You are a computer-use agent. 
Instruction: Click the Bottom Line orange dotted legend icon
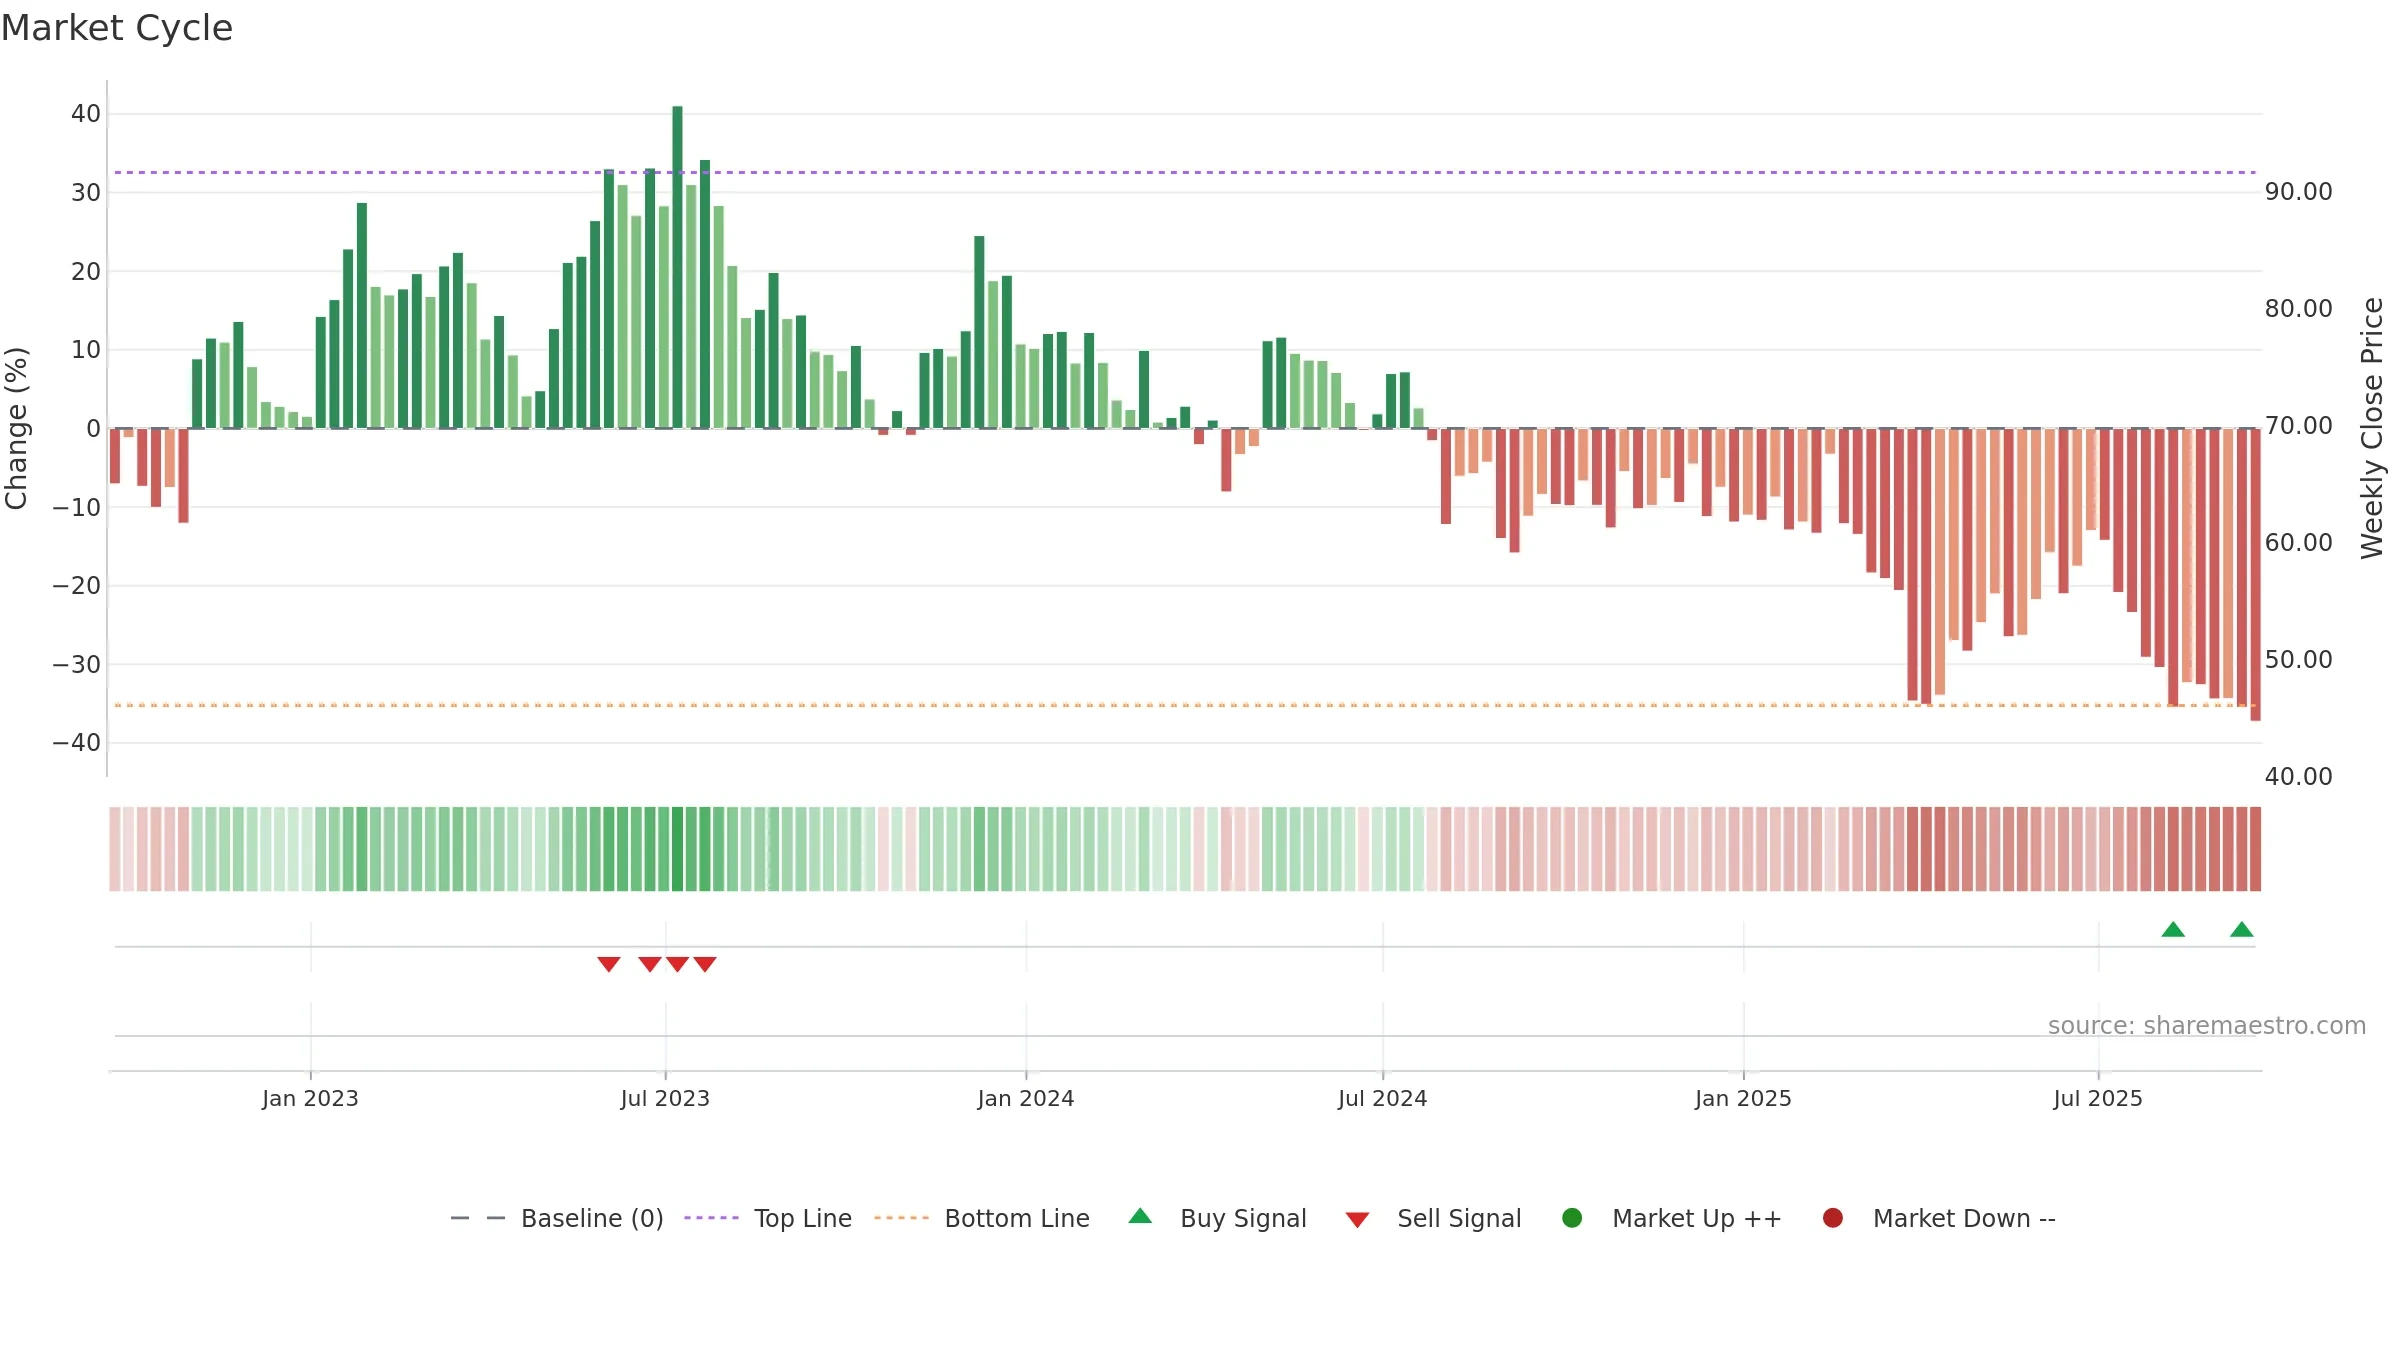(x=901, y=1218)
